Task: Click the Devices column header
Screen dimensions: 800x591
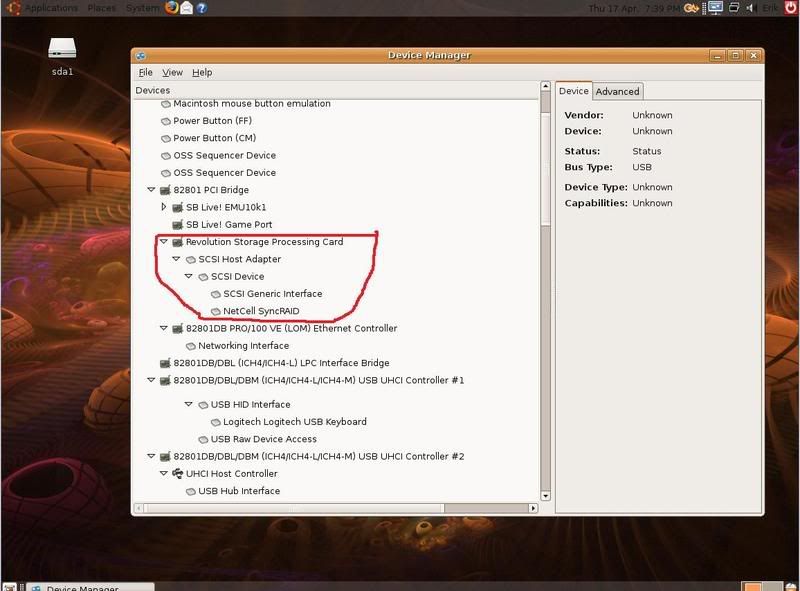Action: (x=336, y=90)
